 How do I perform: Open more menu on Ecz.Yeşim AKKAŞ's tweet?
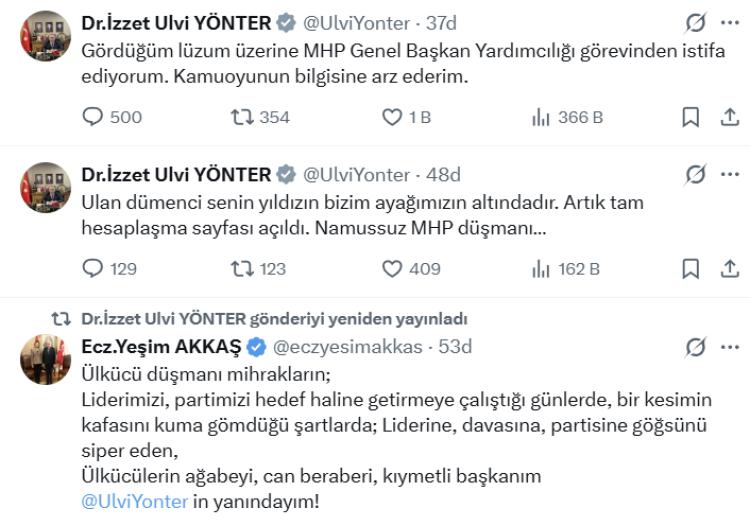coord(729,347)
